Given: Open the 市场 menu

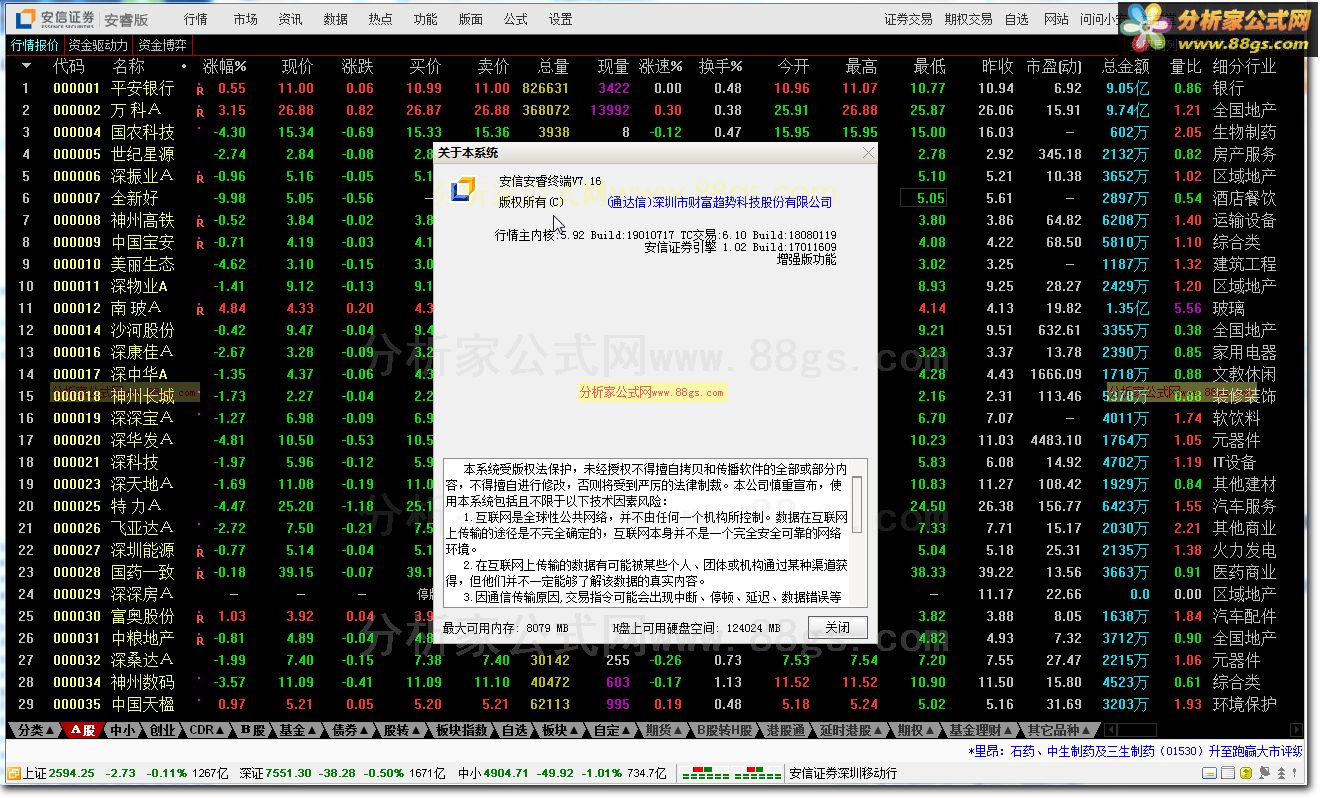Looking at the screenshot, I should coord(245,19).
